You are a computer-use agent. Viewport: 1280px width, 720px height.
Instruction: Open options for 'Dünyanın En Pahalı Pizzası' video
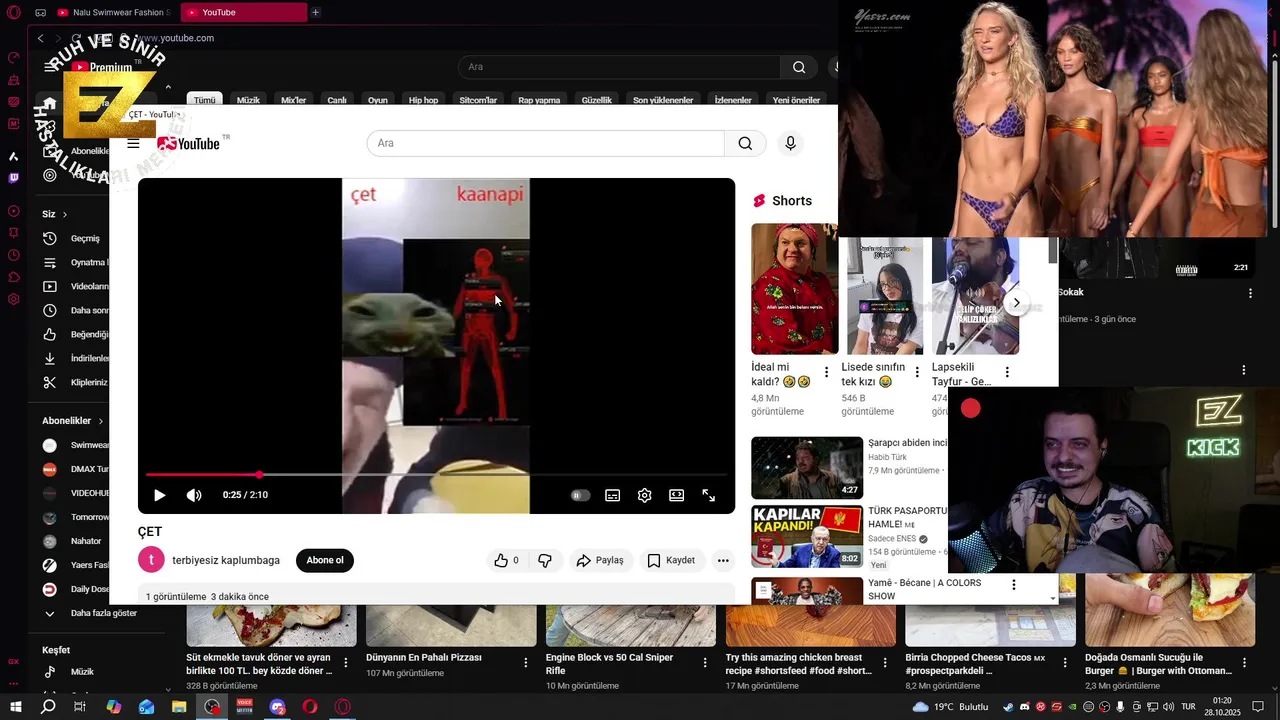click(x=526, y=662)
